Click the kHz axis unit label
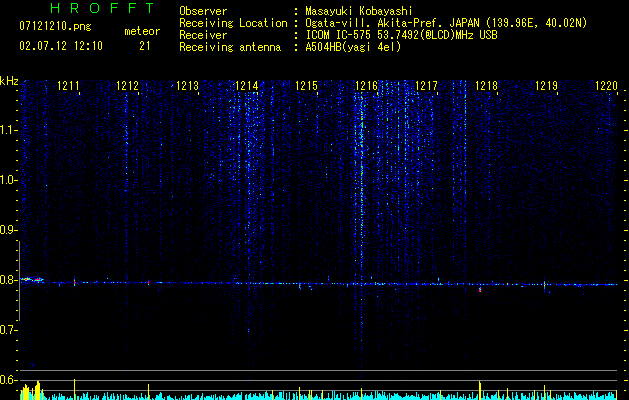 9,81
